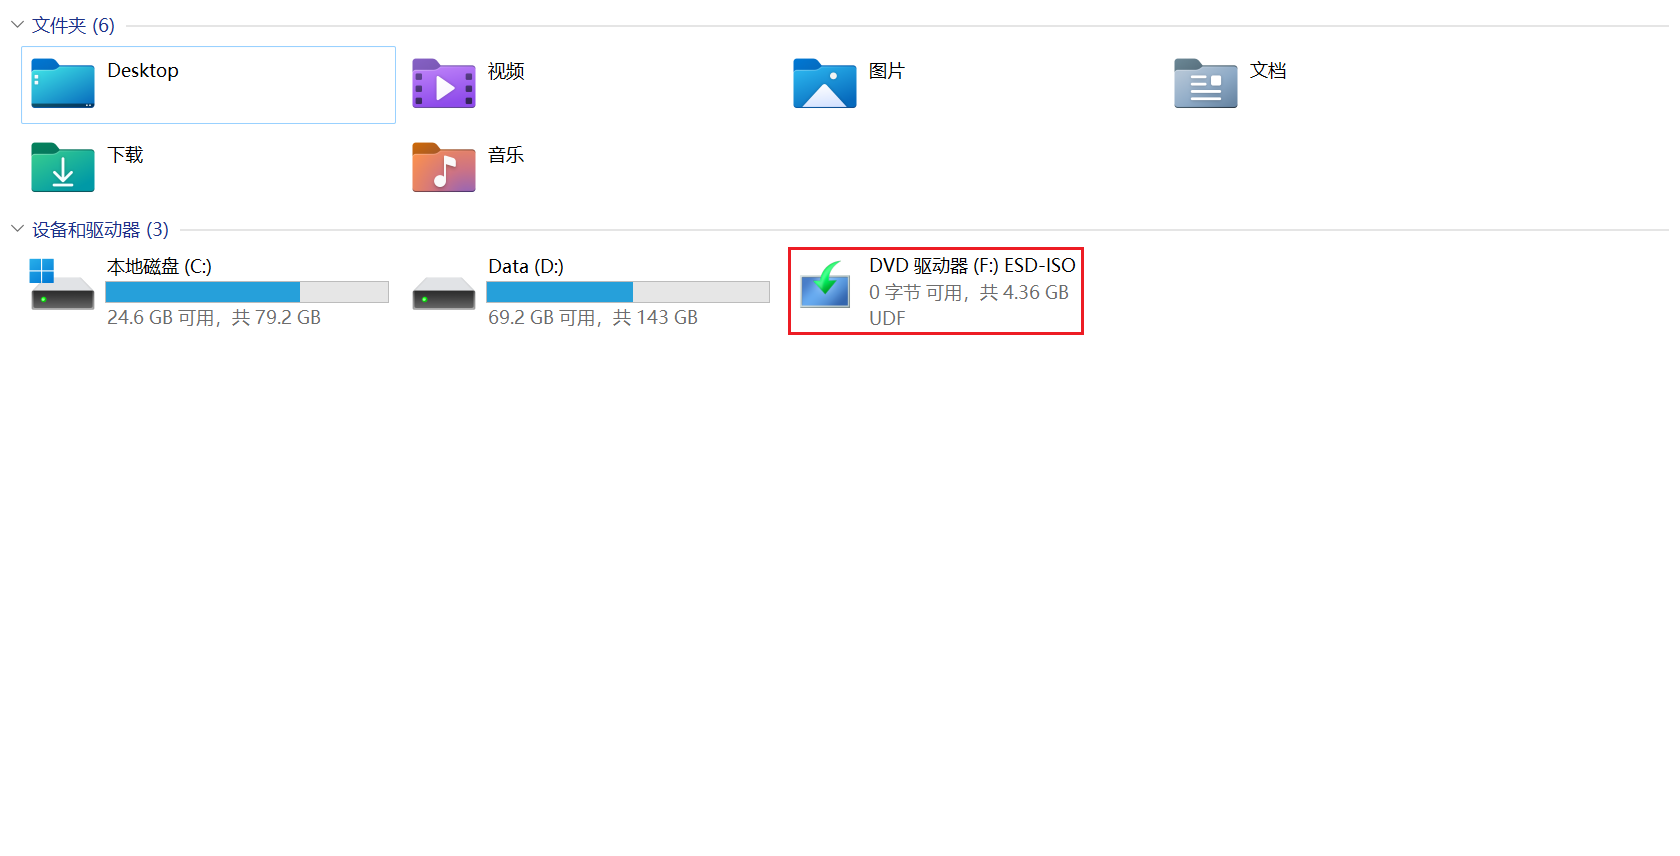The height and width of the screenshot is (856, 1680).
Task: Select the 本地磁盘 (C:) drive icon
Action: [x=62, y=285]
